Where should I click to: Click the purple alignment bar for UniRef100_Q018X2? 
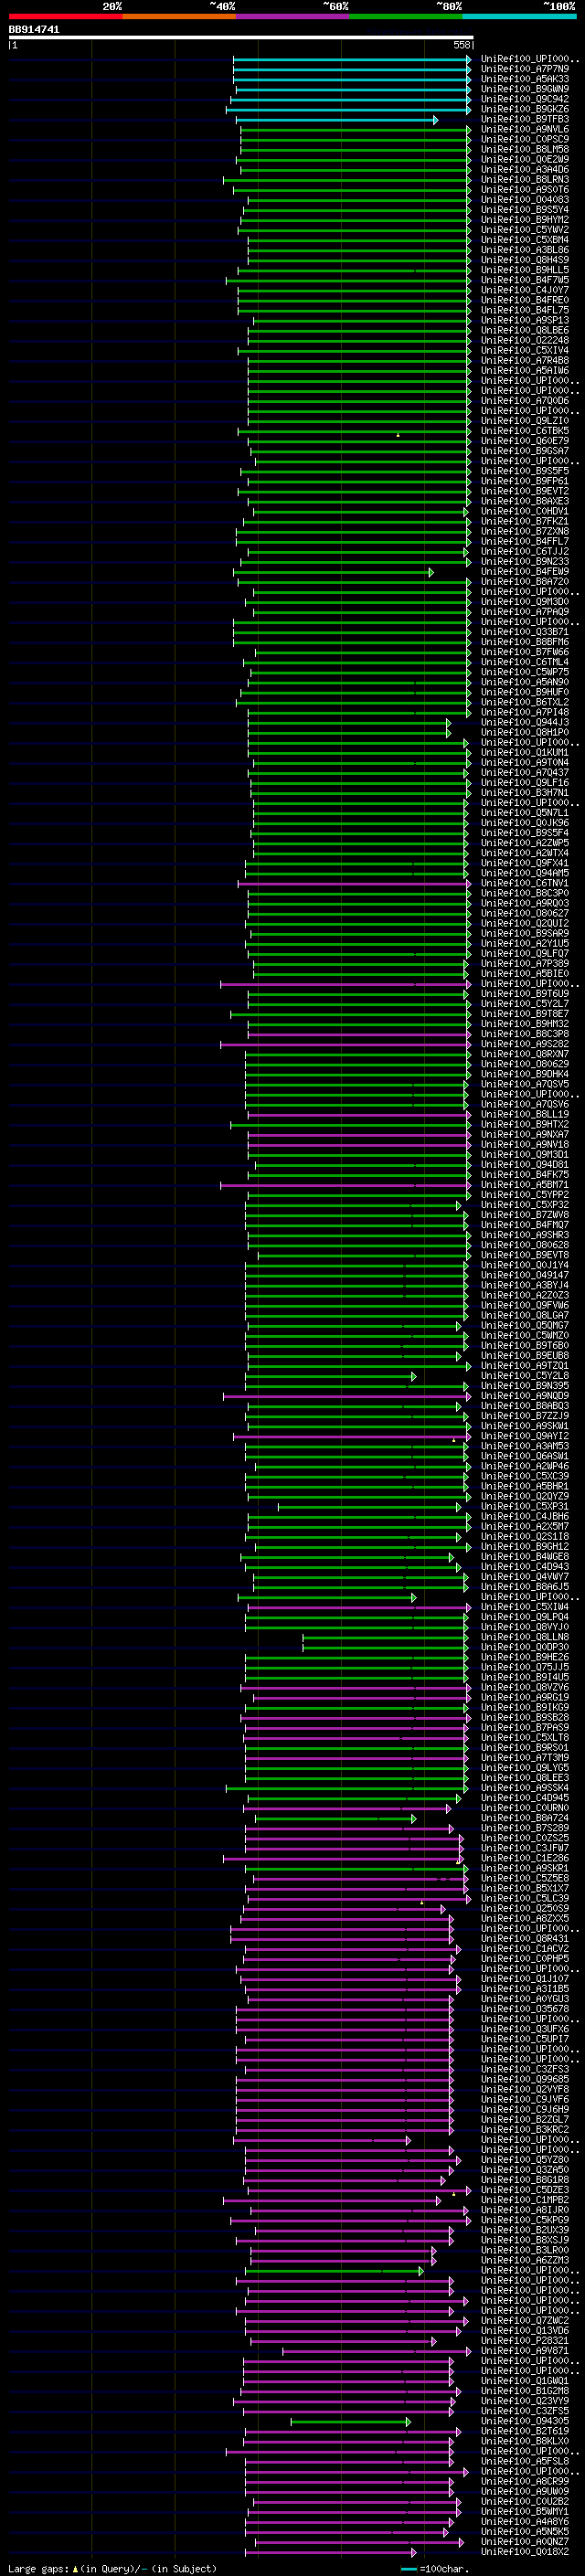[330, 2552]
